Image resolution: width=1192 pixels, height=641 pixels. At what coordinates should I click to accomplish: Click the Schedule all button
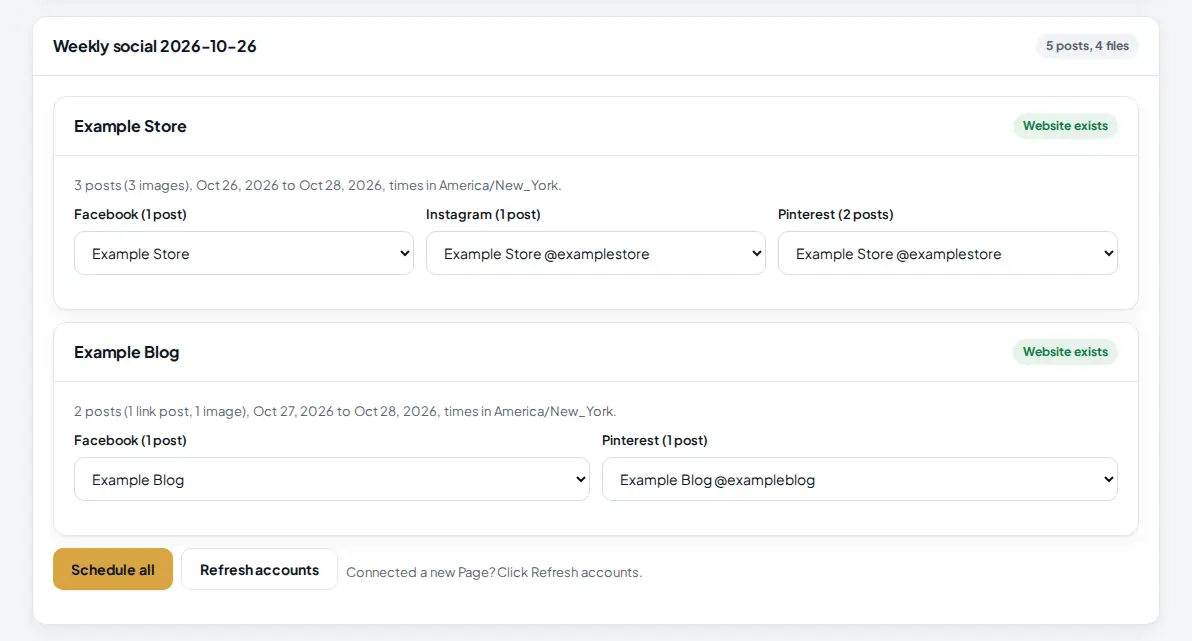(113, 570)
